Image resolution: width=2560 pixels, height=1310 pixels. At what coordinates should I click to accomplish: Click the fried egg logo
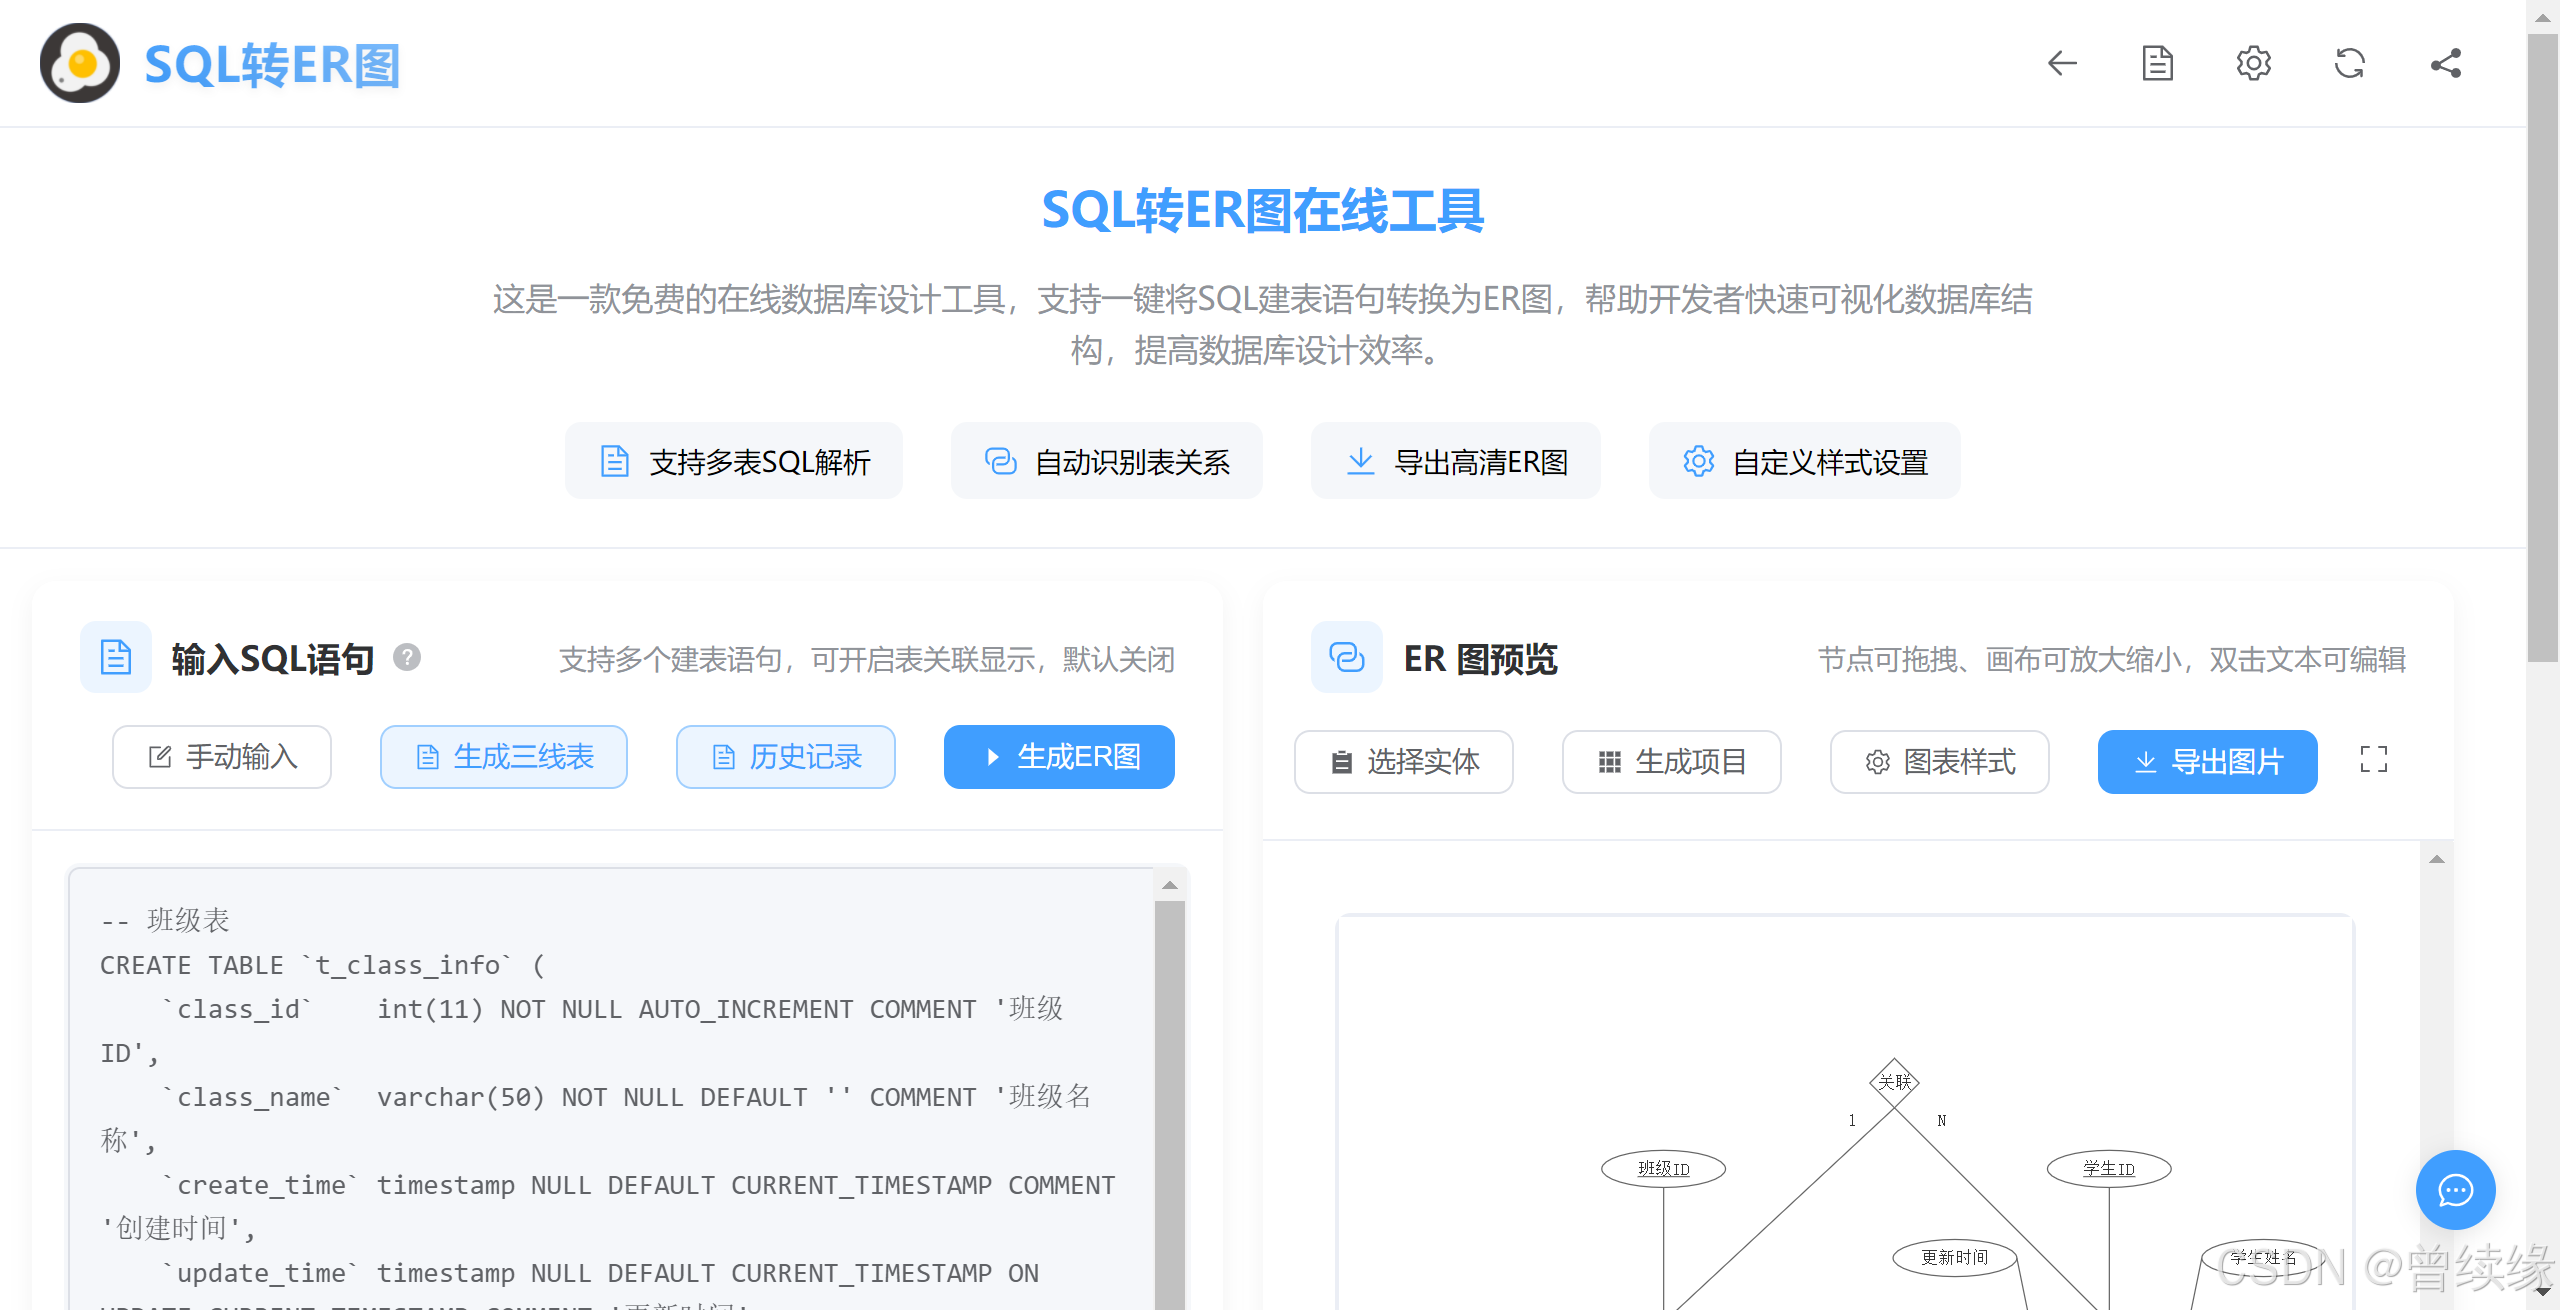click(x=80, y=64)
